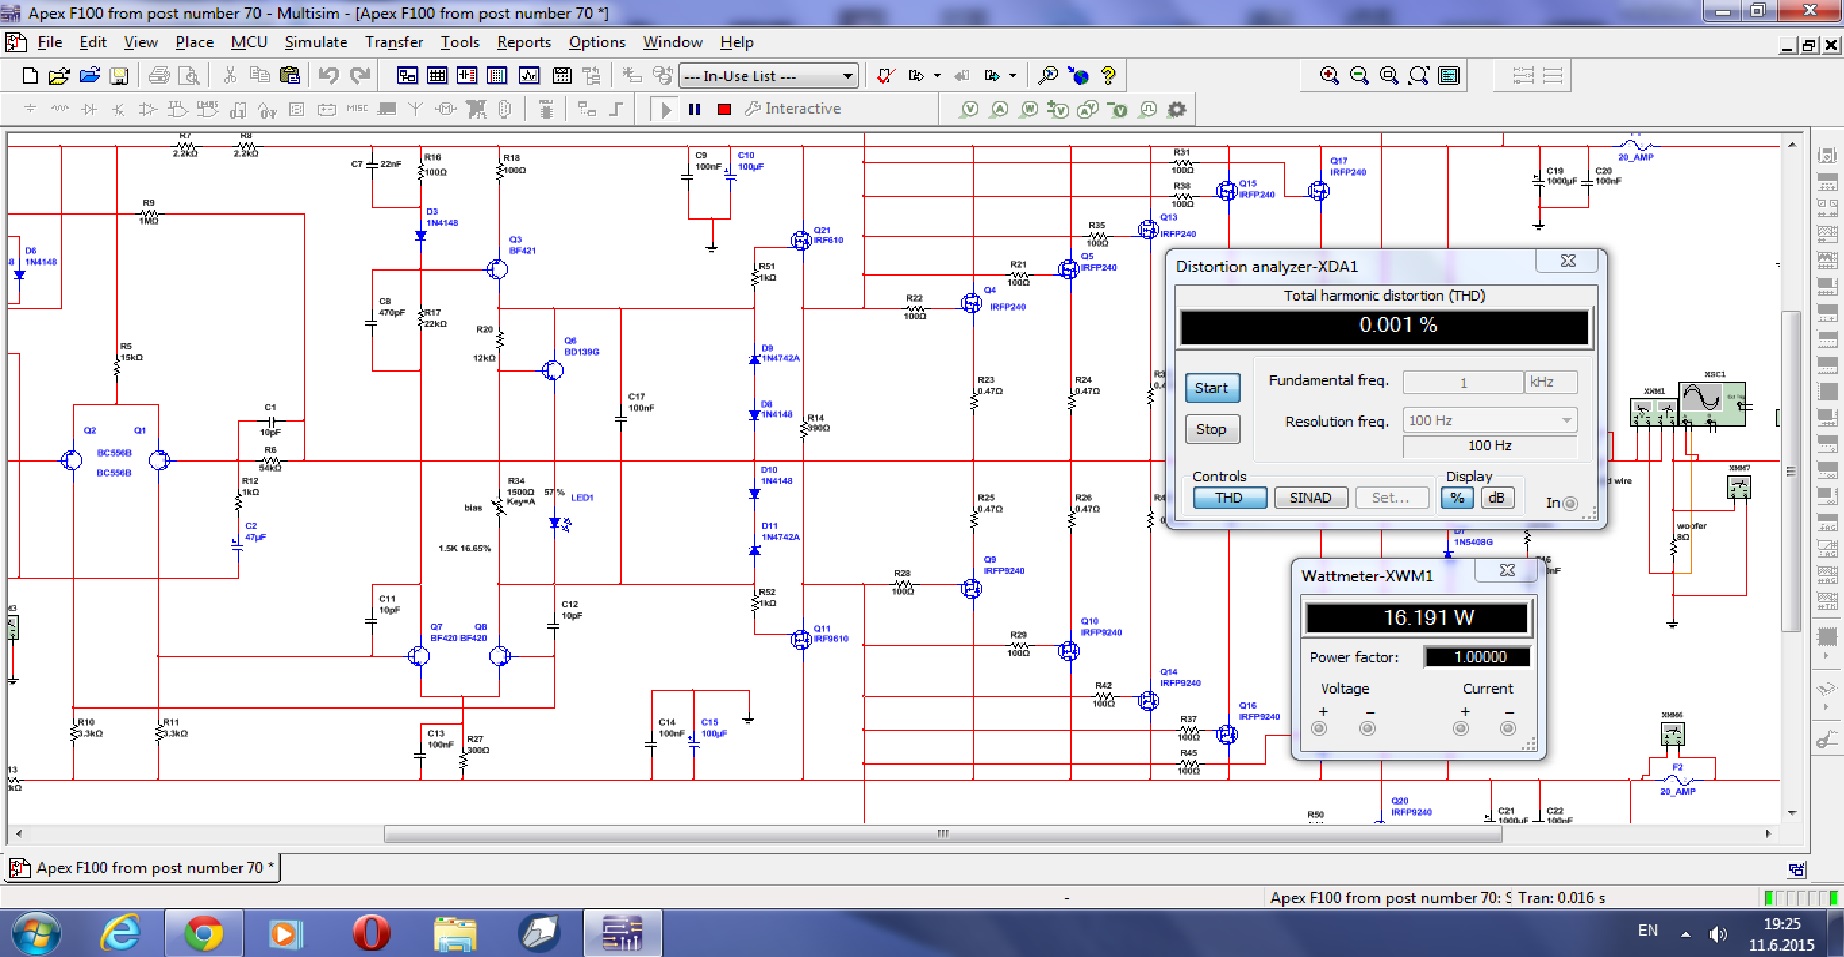Image resolution: width=1844 pixels, height=957 pixels.
Task: Open the Transfer menu
Action: pos(394,42)
